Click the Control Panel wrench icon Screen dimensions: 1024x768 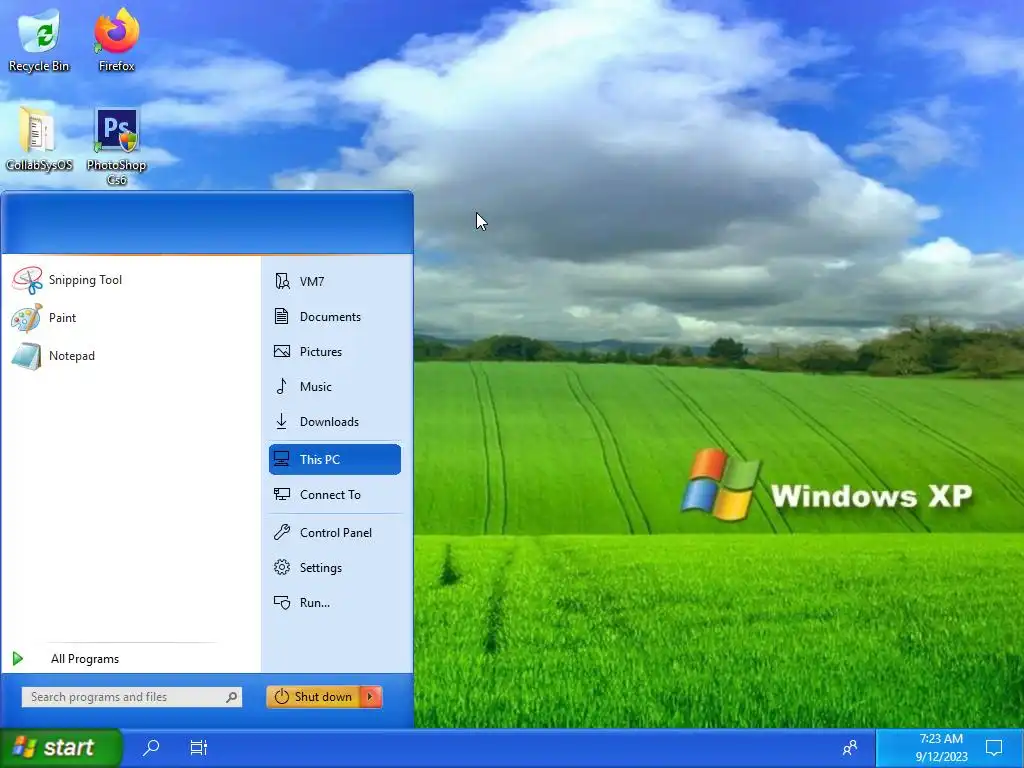coord(281,533)
